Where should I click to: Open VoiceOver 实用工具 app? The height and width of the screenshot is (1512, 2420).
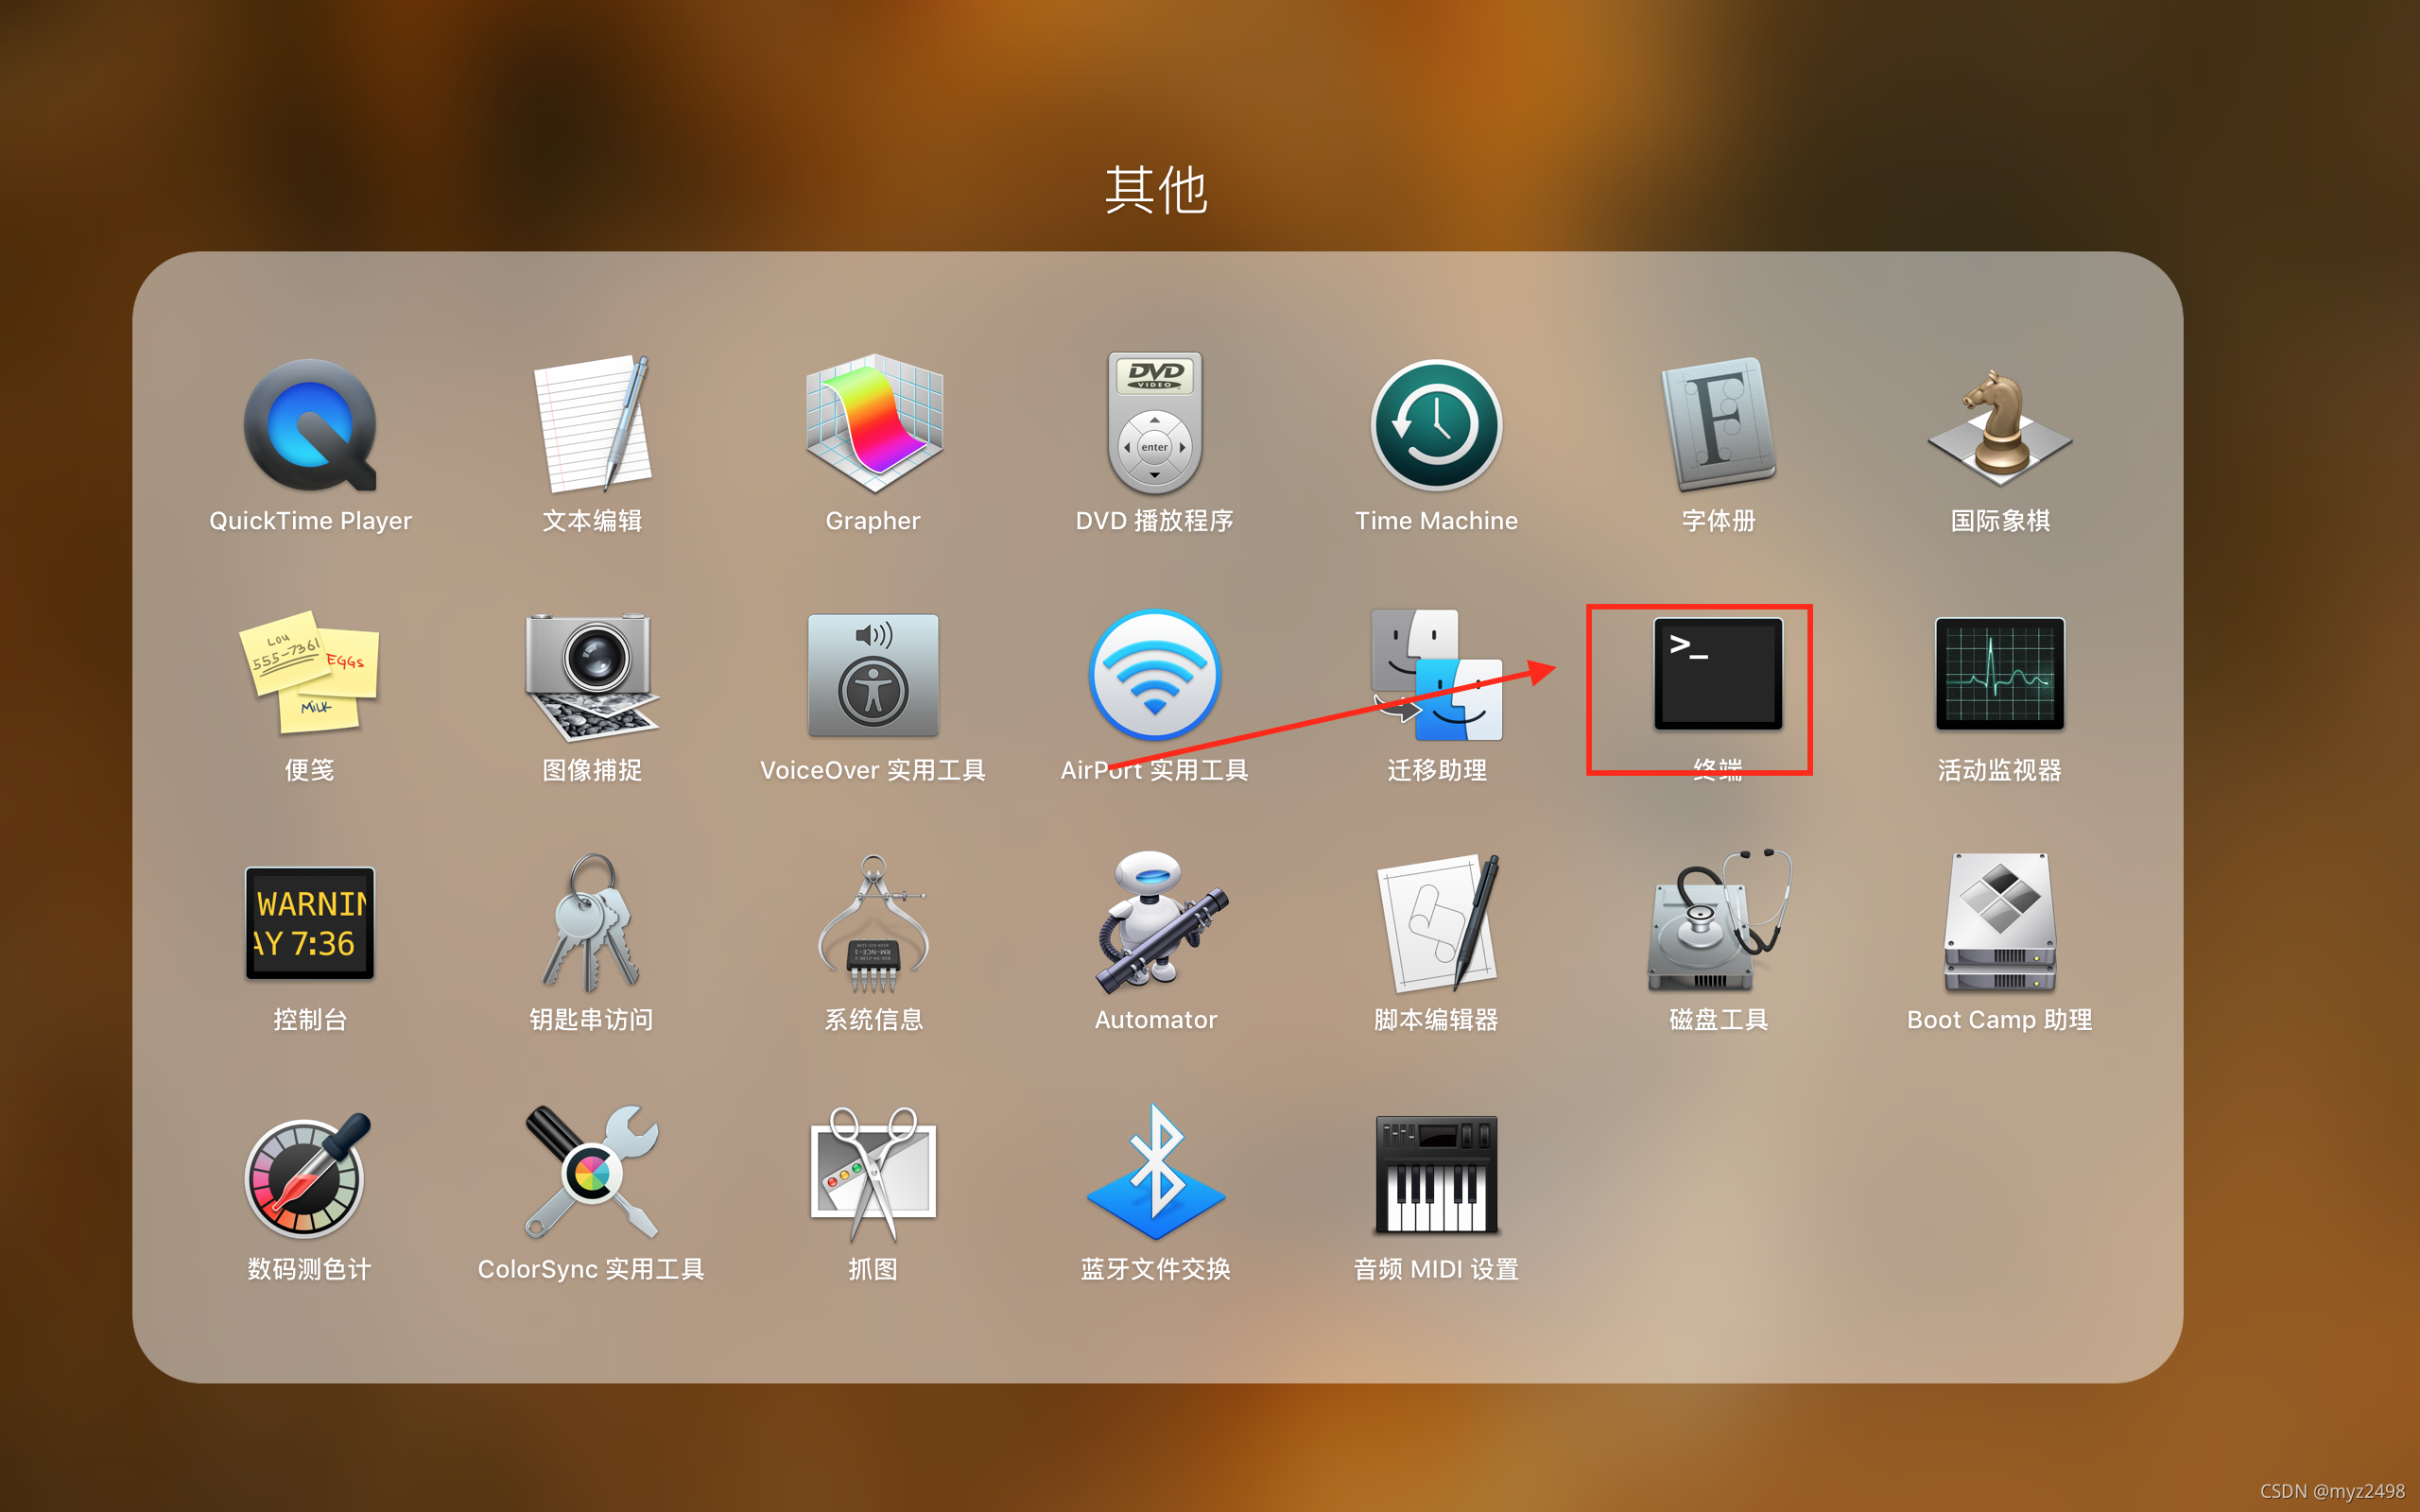[874, 675]
